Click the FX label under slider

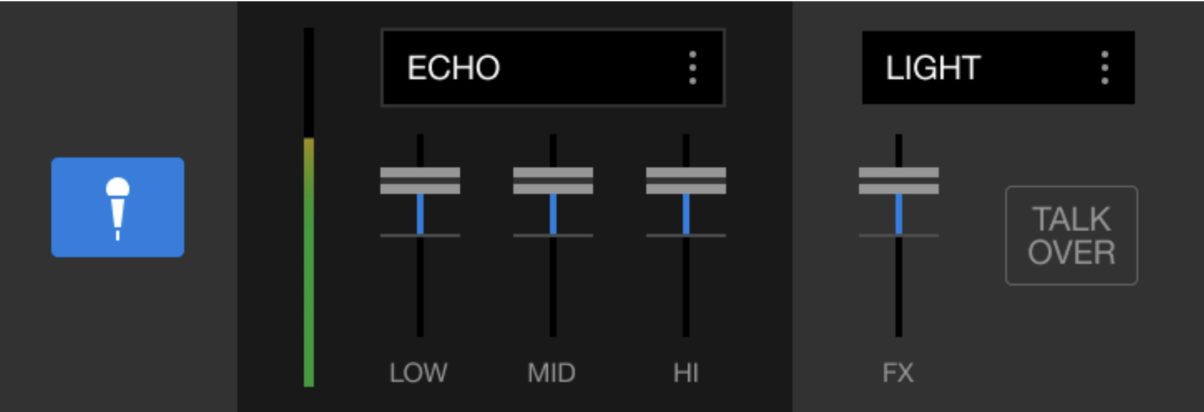point(898,374)
